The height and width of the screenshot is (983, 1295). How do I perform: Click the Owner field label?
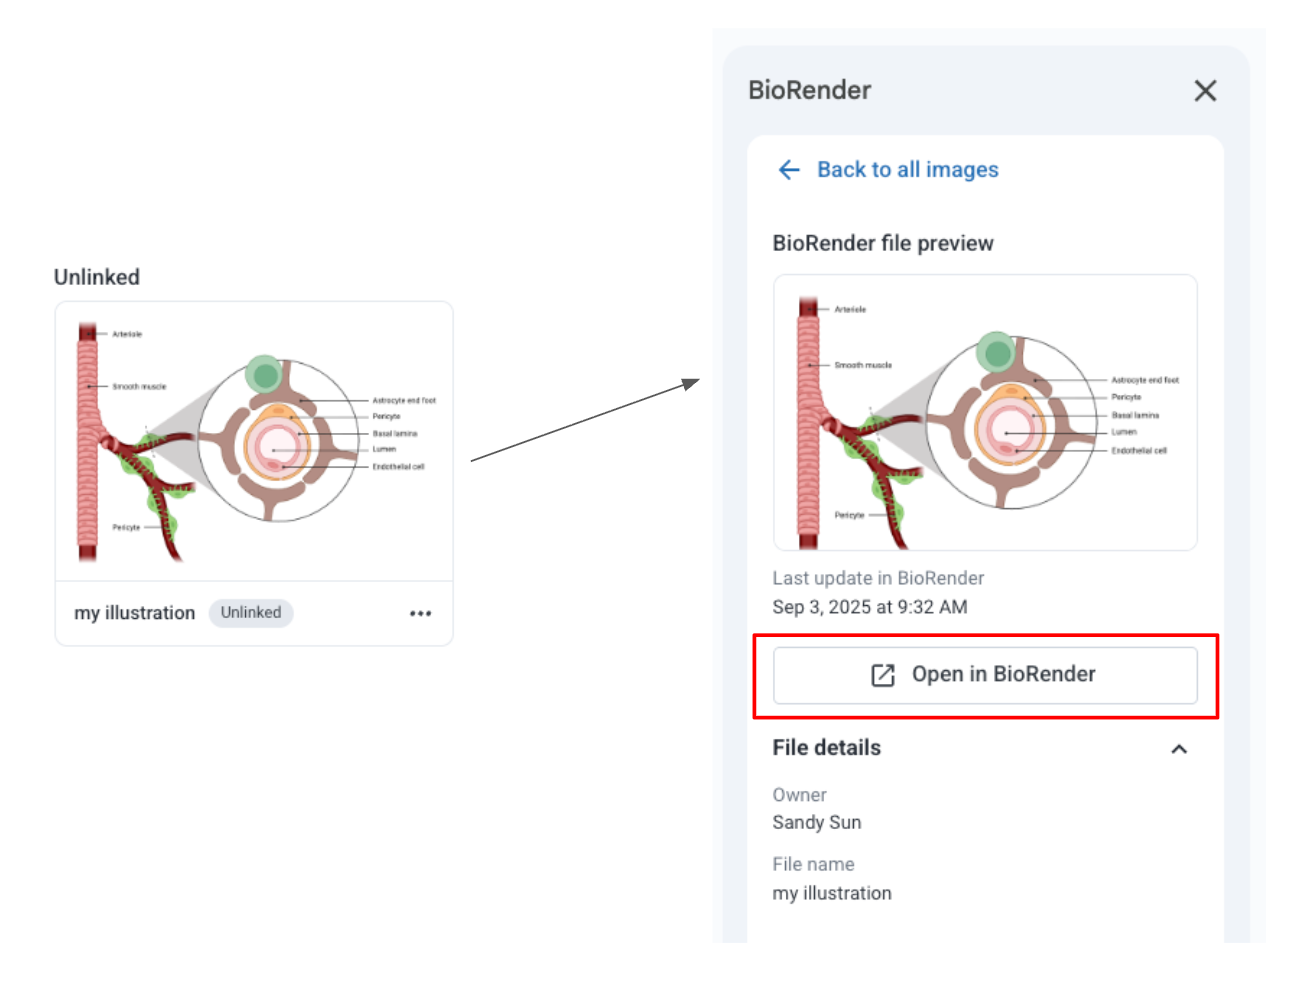pyautogui.click(x=799, y=795)
